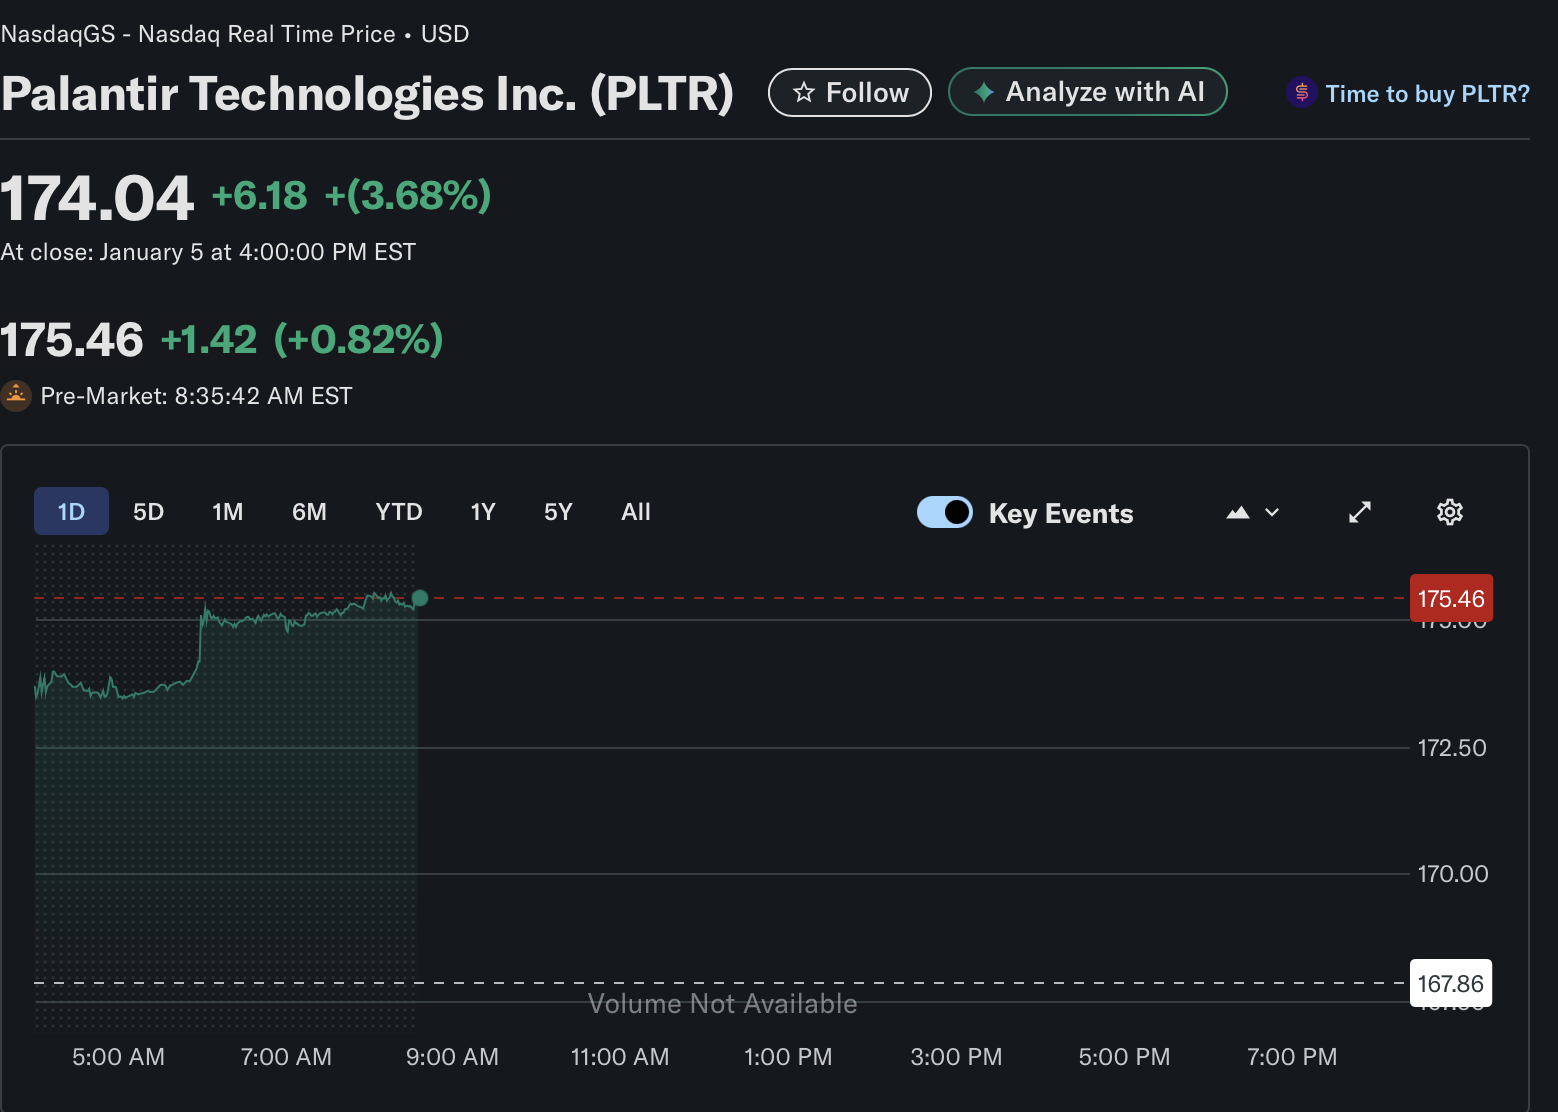Open chart type dropdown chevron
This screenshot has height=1112, width=1558.
click(x=1272, y=512)
